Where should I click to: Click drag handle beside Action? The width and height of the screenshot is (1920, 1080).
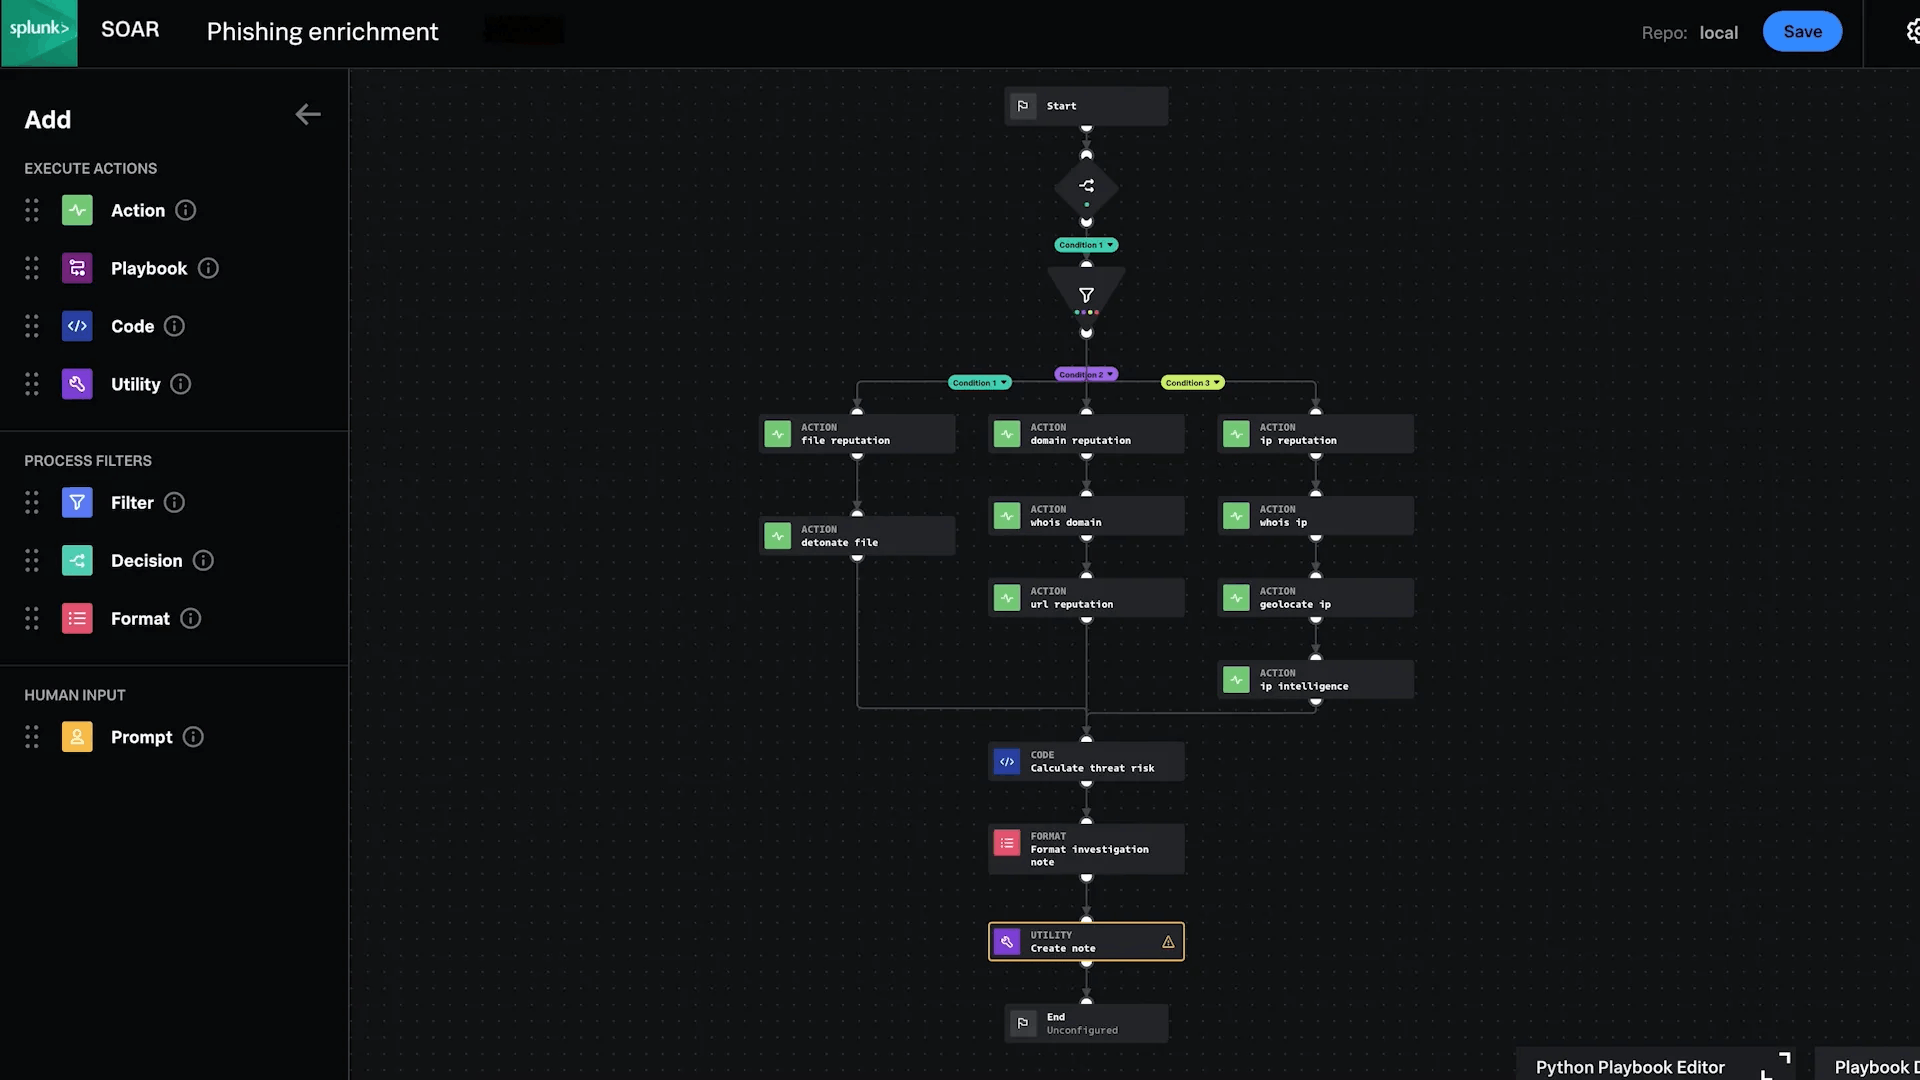click(x=32, y=210)
